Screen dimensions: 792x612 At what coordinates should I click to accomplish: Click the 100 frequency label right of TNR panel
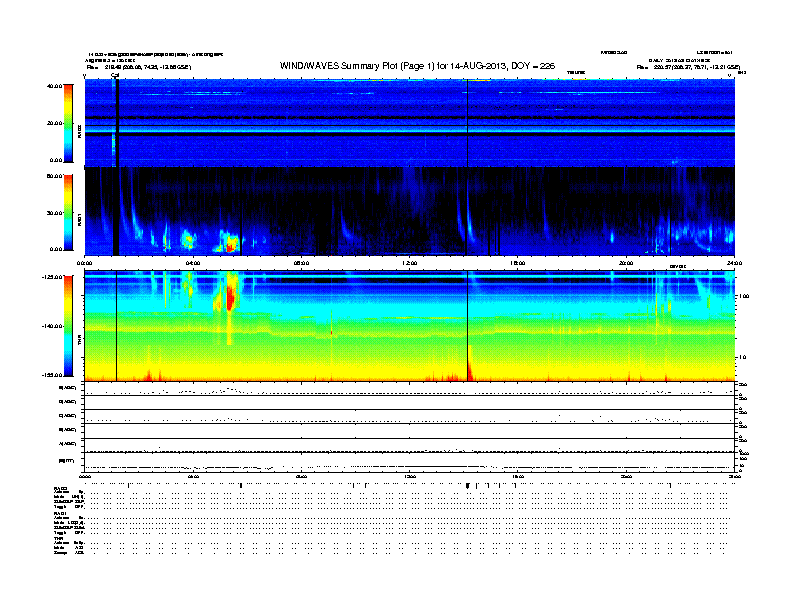[744, 296]
